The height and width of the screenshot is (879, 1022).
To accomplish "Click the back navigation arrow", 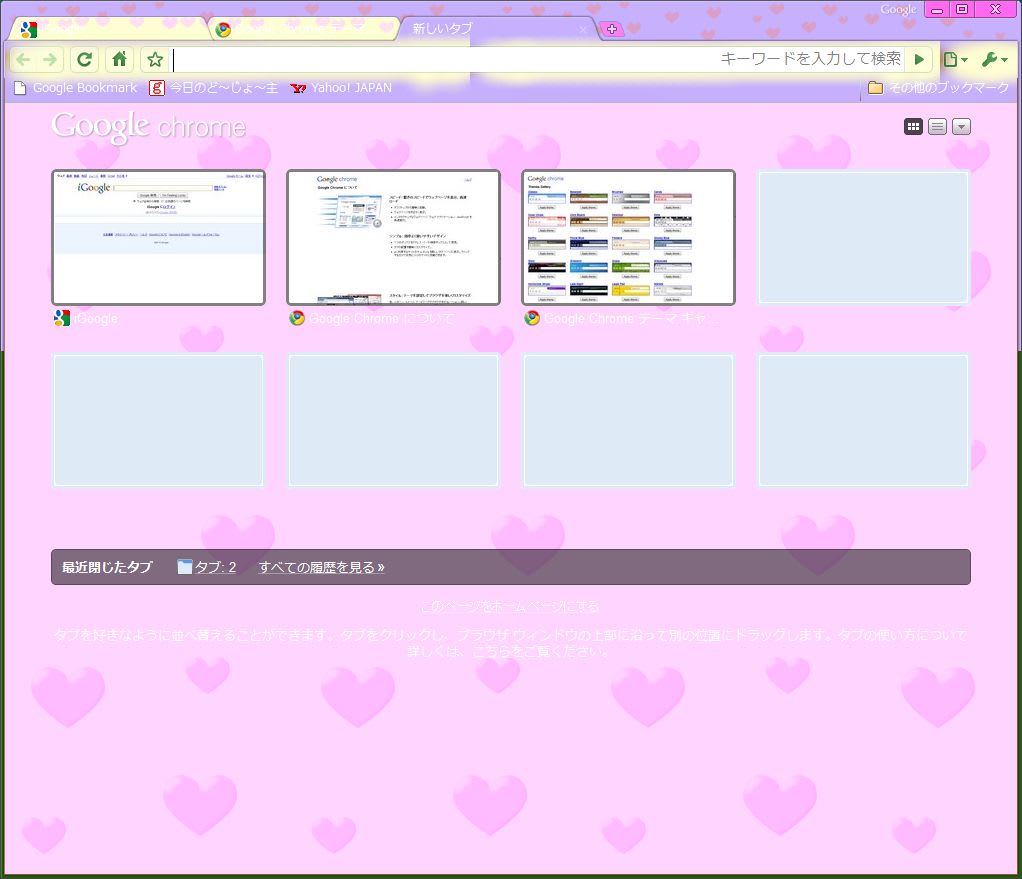I will click(x=23, y=60).
